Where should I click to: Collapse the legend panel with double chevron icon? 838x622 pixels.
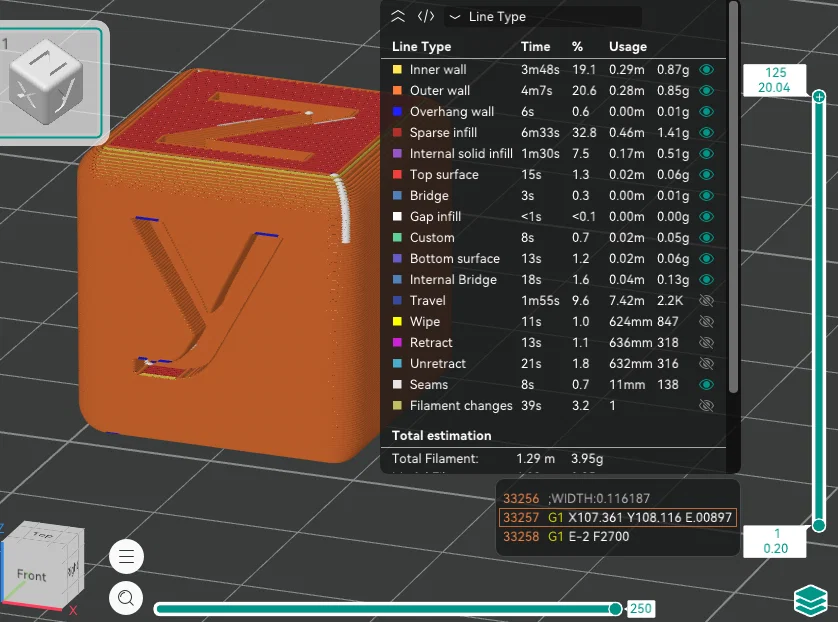coord(398,17)
